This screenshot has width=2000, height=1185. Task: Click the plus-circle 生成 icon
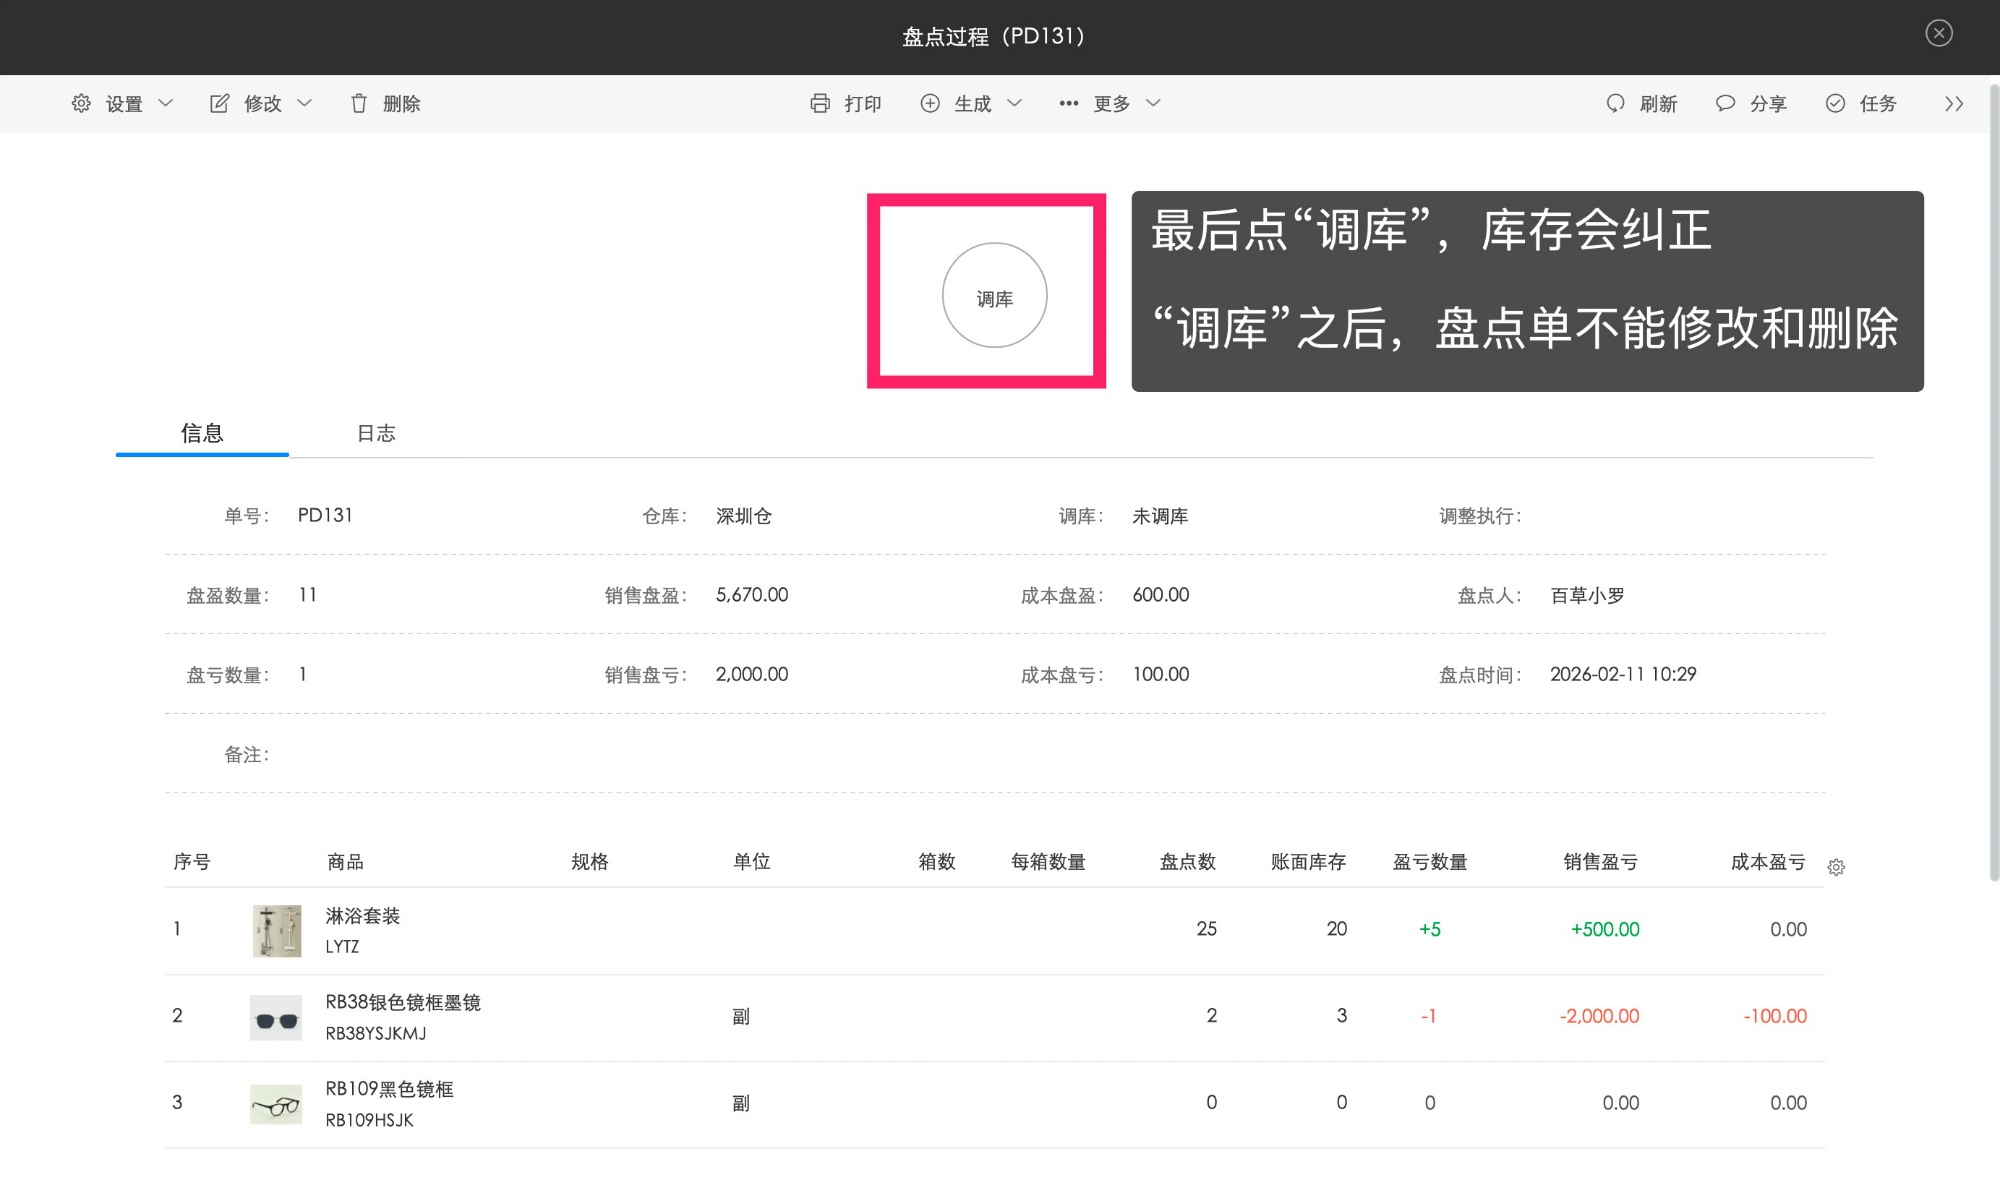(930, 103)
